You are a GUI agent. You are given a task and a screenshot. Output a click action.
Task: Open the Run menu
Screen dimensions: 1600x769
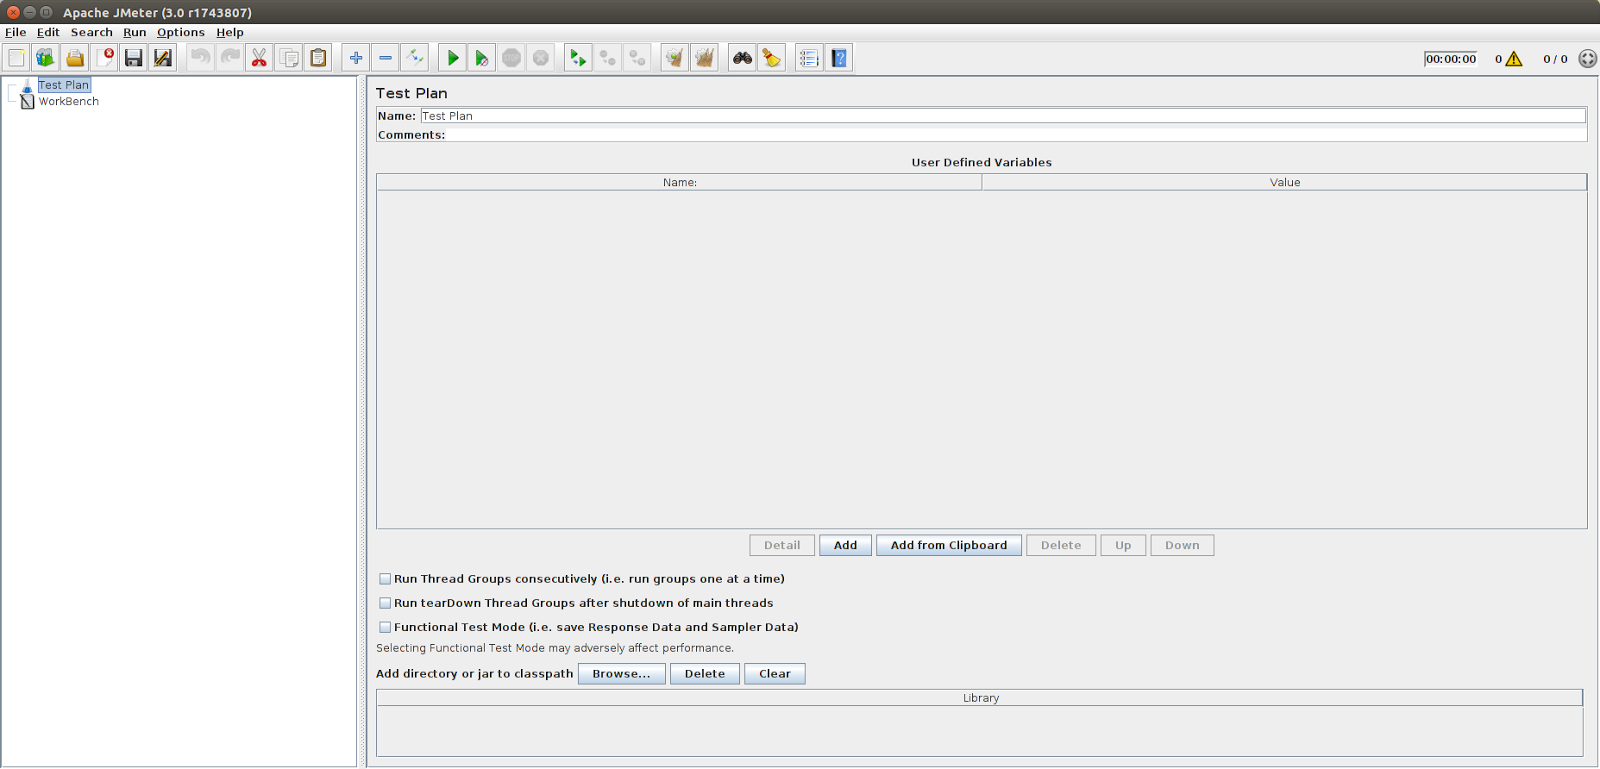click(x=134, y=32)
